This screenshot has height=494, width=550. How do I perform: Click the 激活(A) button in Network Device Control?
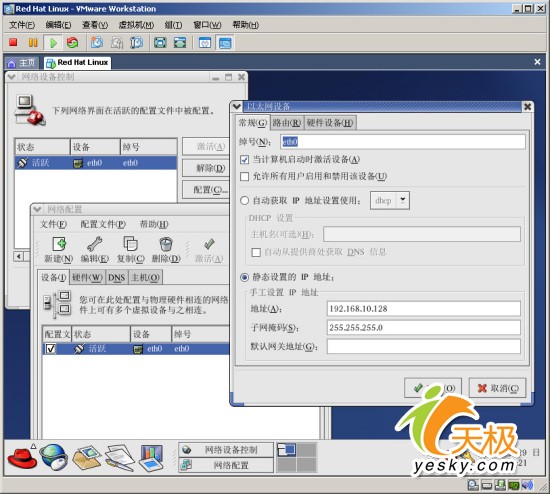point(207,146)
